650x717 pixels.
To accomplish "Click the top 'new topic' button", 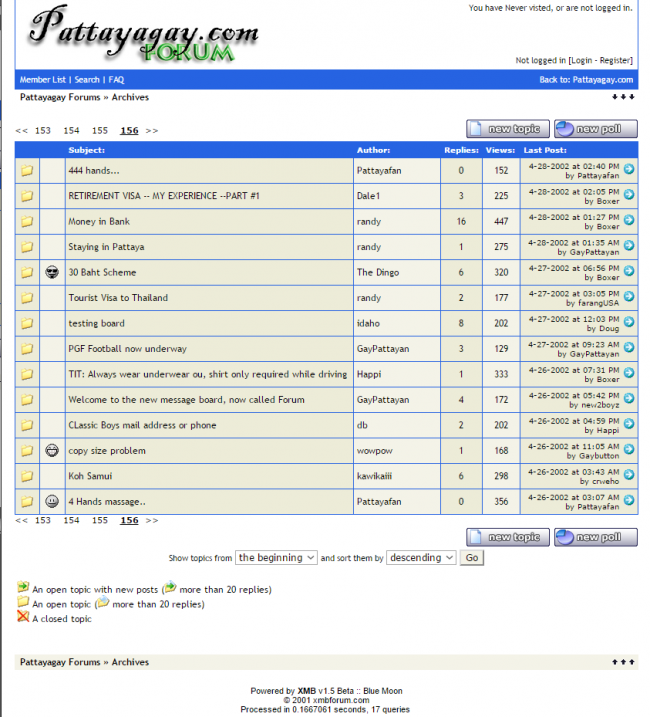I will pyautogui.click(x=508, y=129).
